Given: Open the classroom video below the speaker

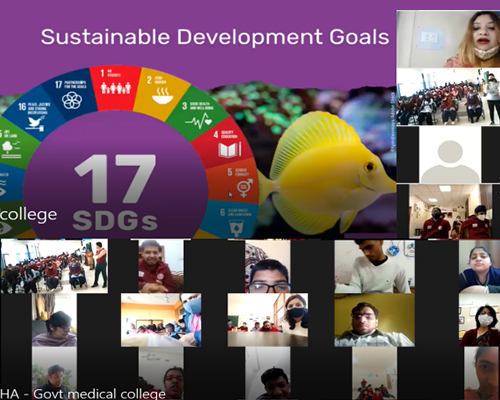Looking at the screenshot, I should tap(448, 97).
